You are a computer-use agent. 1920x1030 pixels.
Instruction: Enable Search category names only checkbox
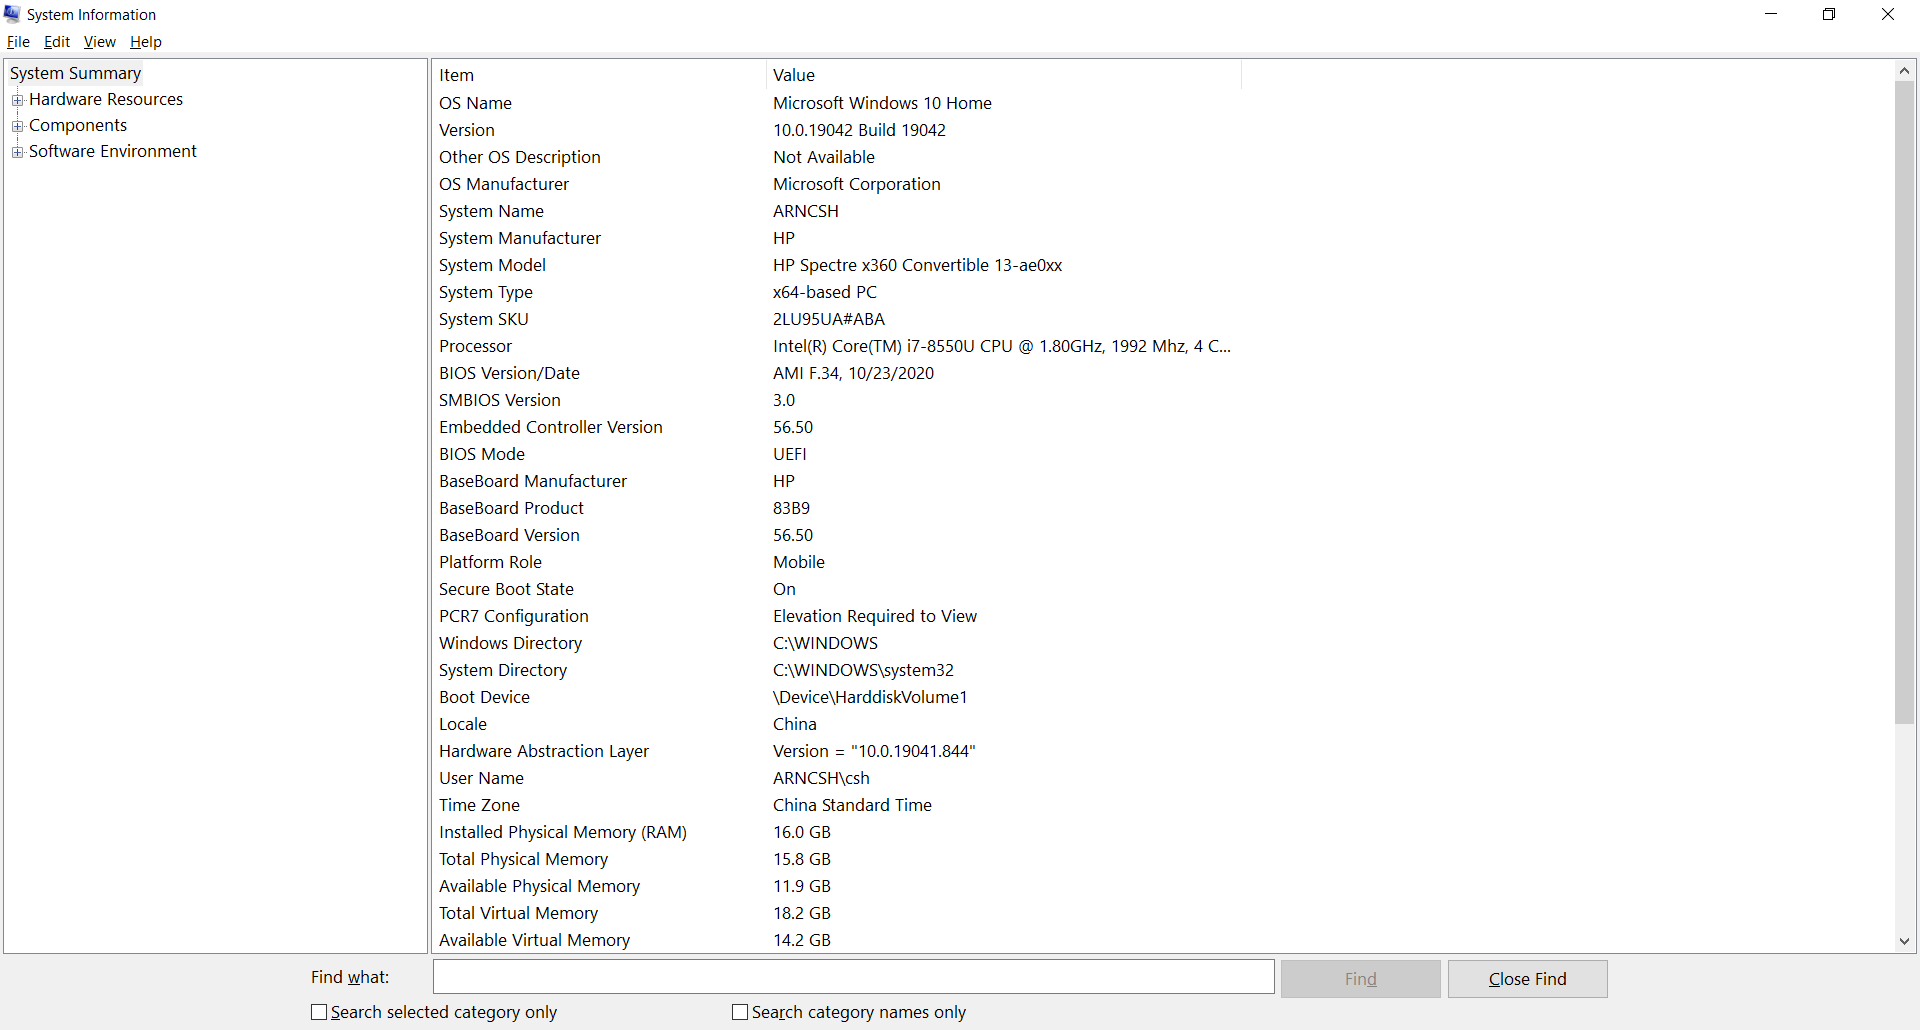point(740,1012)
